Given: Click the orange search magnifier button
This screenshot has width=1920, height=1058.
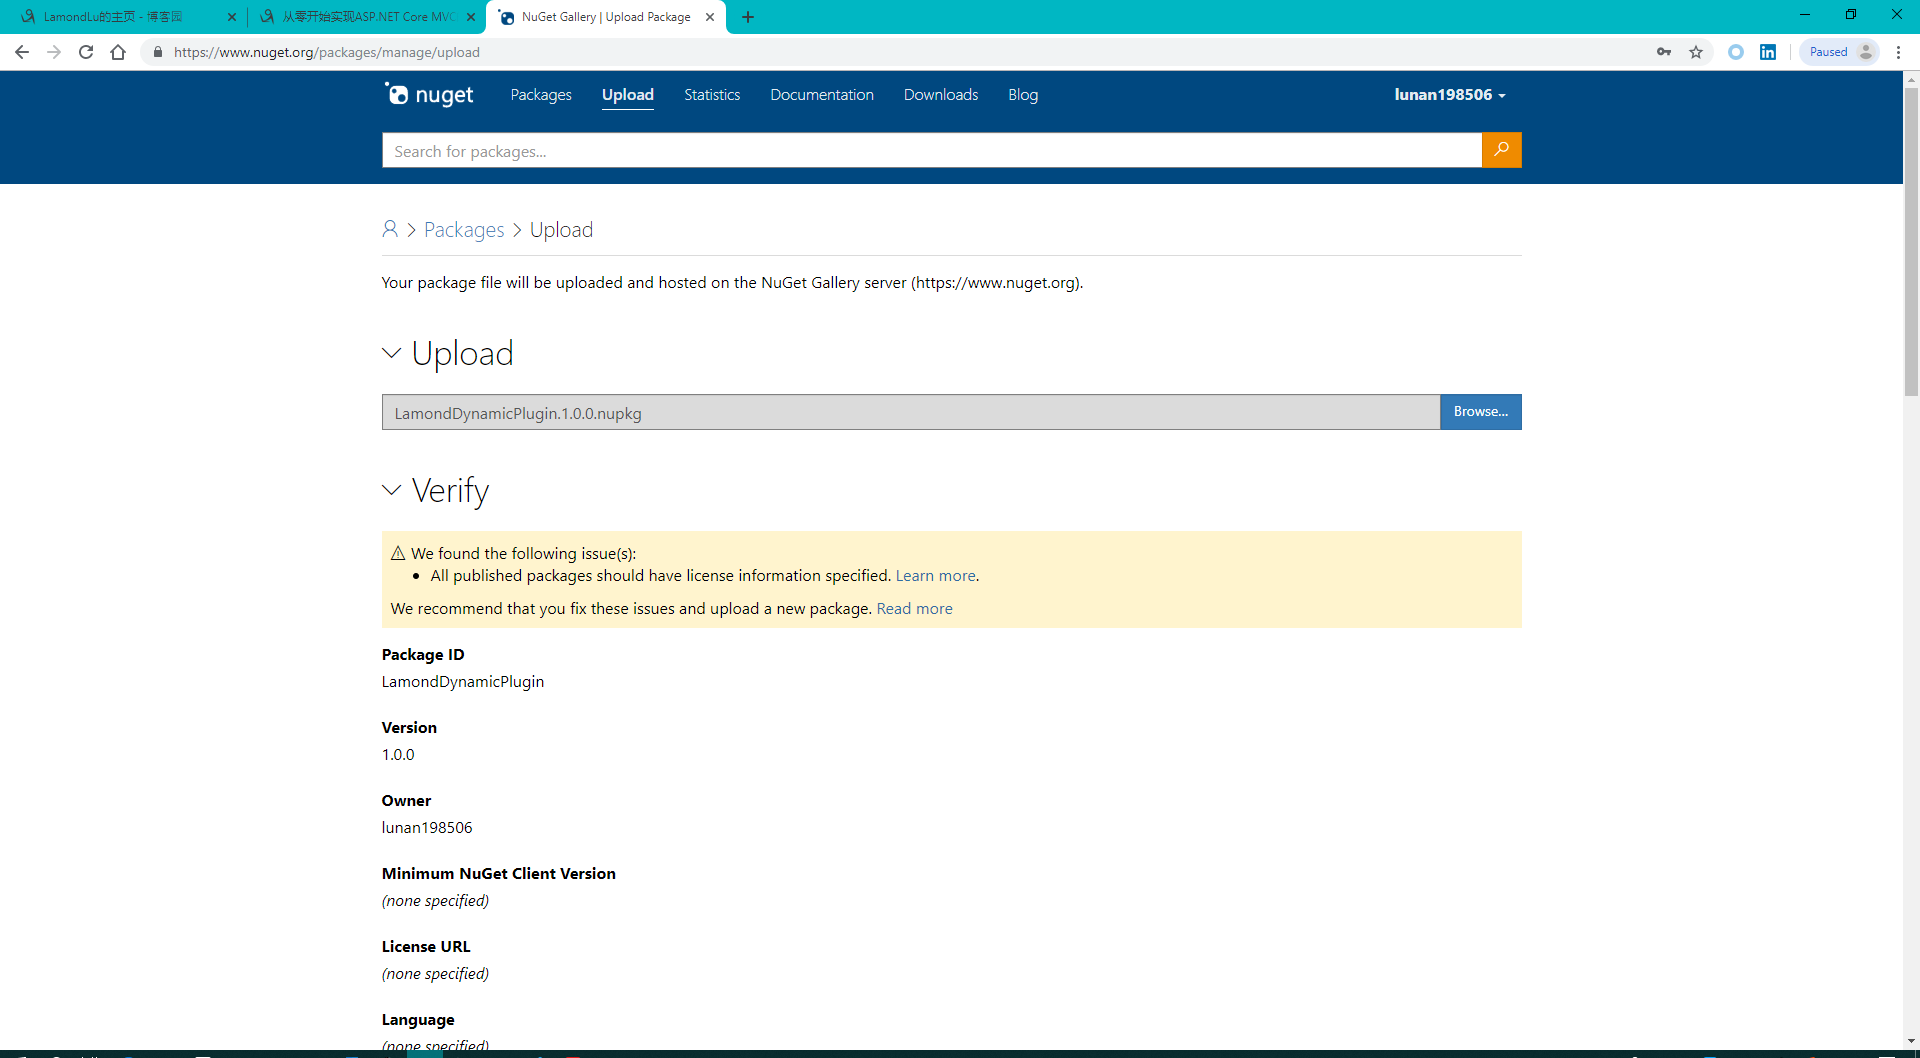Looking at the screenshot, I should 1501,150.
